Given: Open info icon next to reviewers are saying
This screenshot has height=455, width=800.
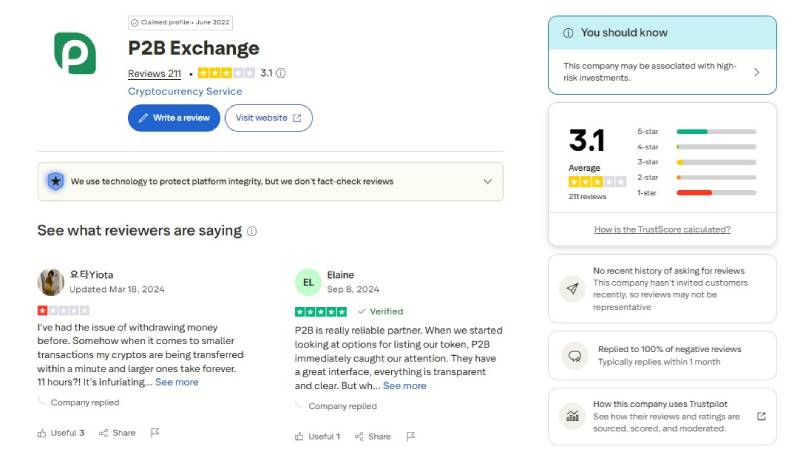Looking at the screenshot, I should point(252,231).
